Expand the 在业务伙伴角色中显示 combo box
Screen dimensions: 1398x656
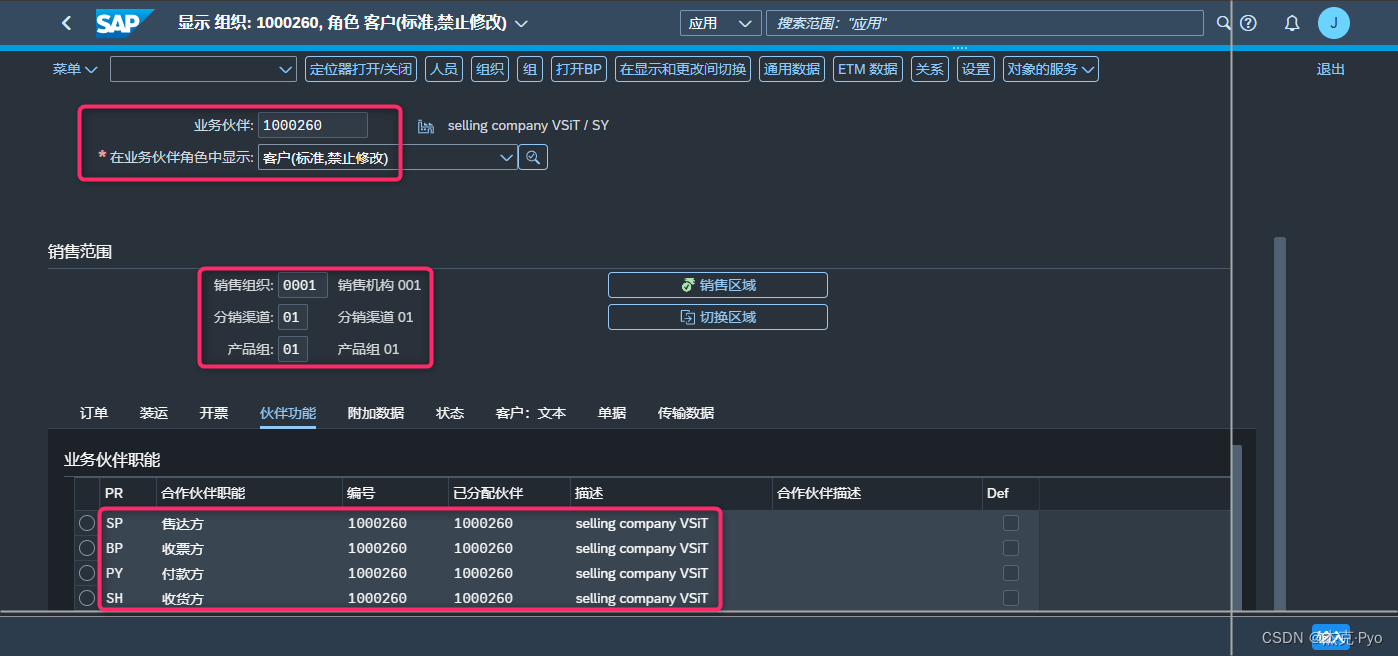pyautogui.click(x=506, y=157)
